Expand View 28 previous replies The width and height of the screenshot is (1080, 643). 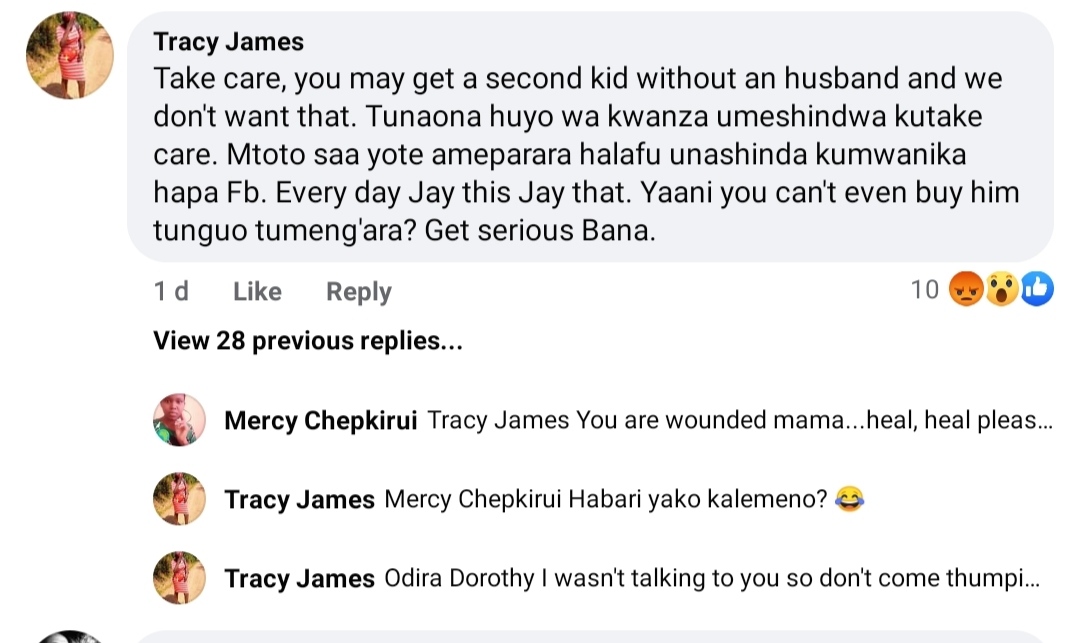[308, 341]
